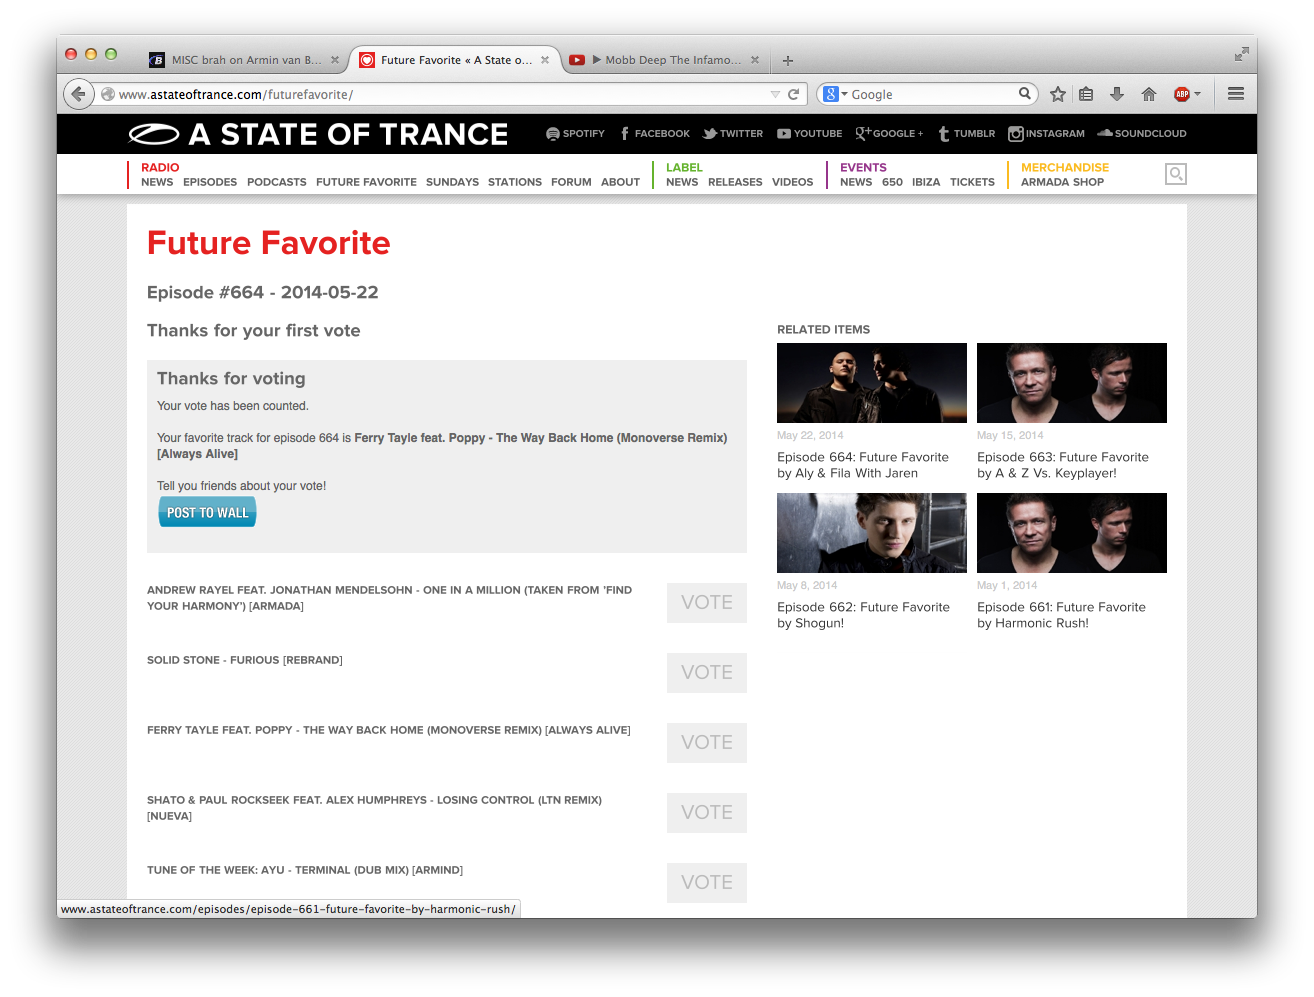Image resolution: width=1314 pixels, height=997 pixels.
Task: Show URL history dropdown in address bar
Action: click(x=775, y=94)
